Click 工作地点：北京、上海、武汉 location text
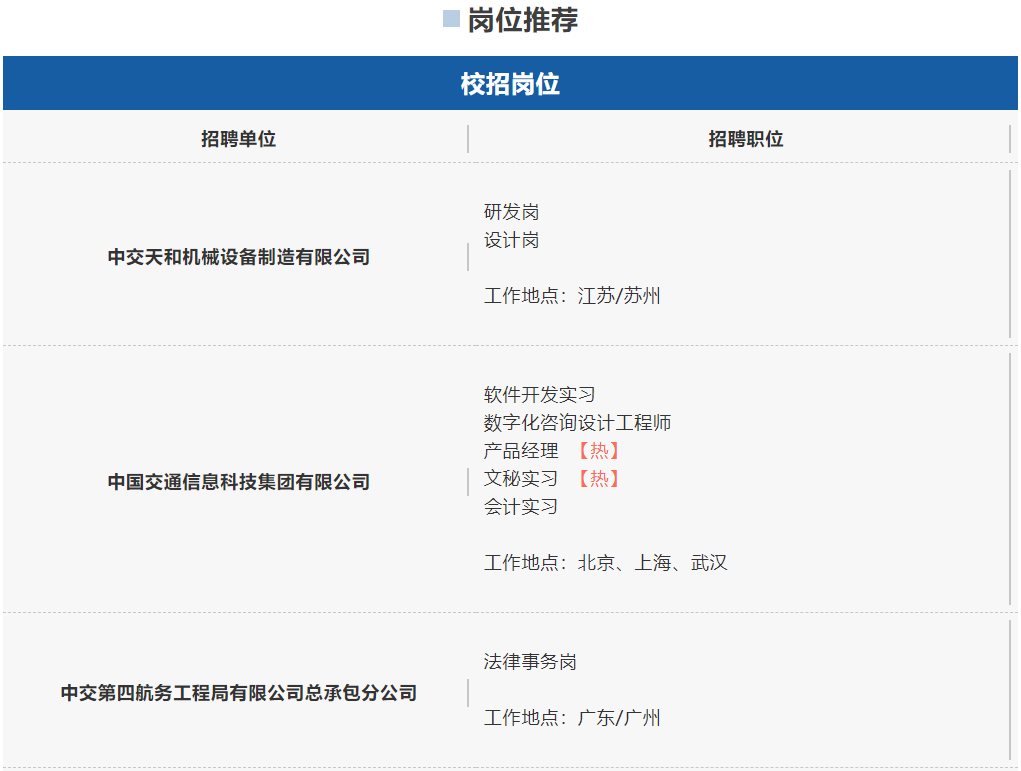The height and width of the screenshot is (771, 1021). coord(606,563)
